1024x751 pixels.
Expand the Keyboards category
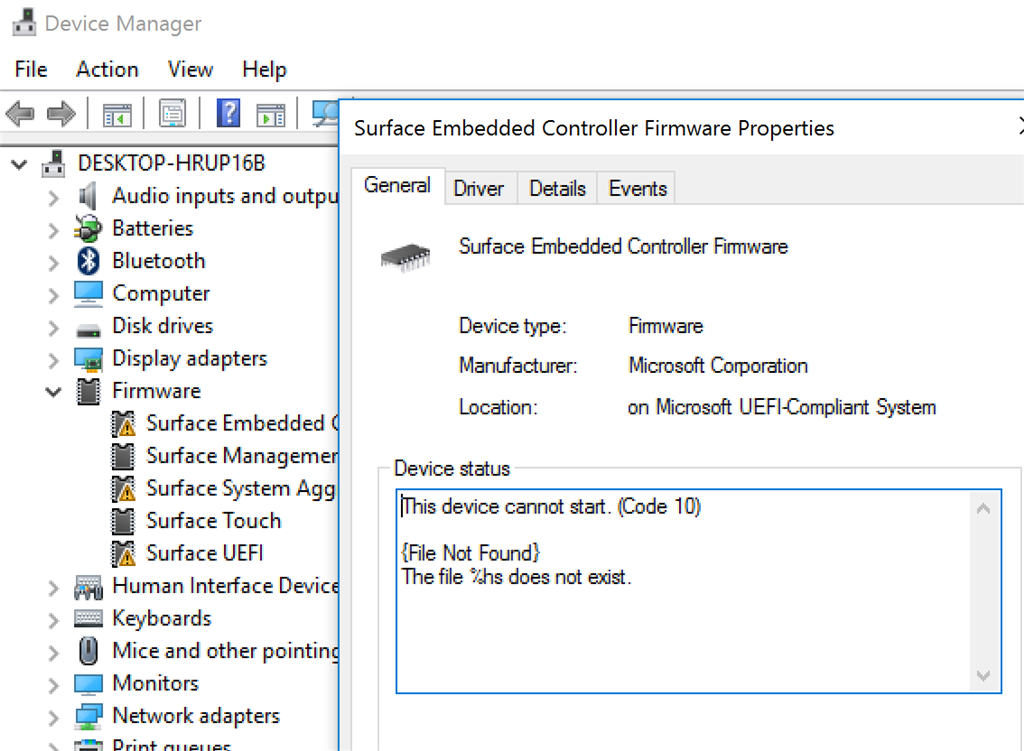pyautogui.click(x=54, y=620)
